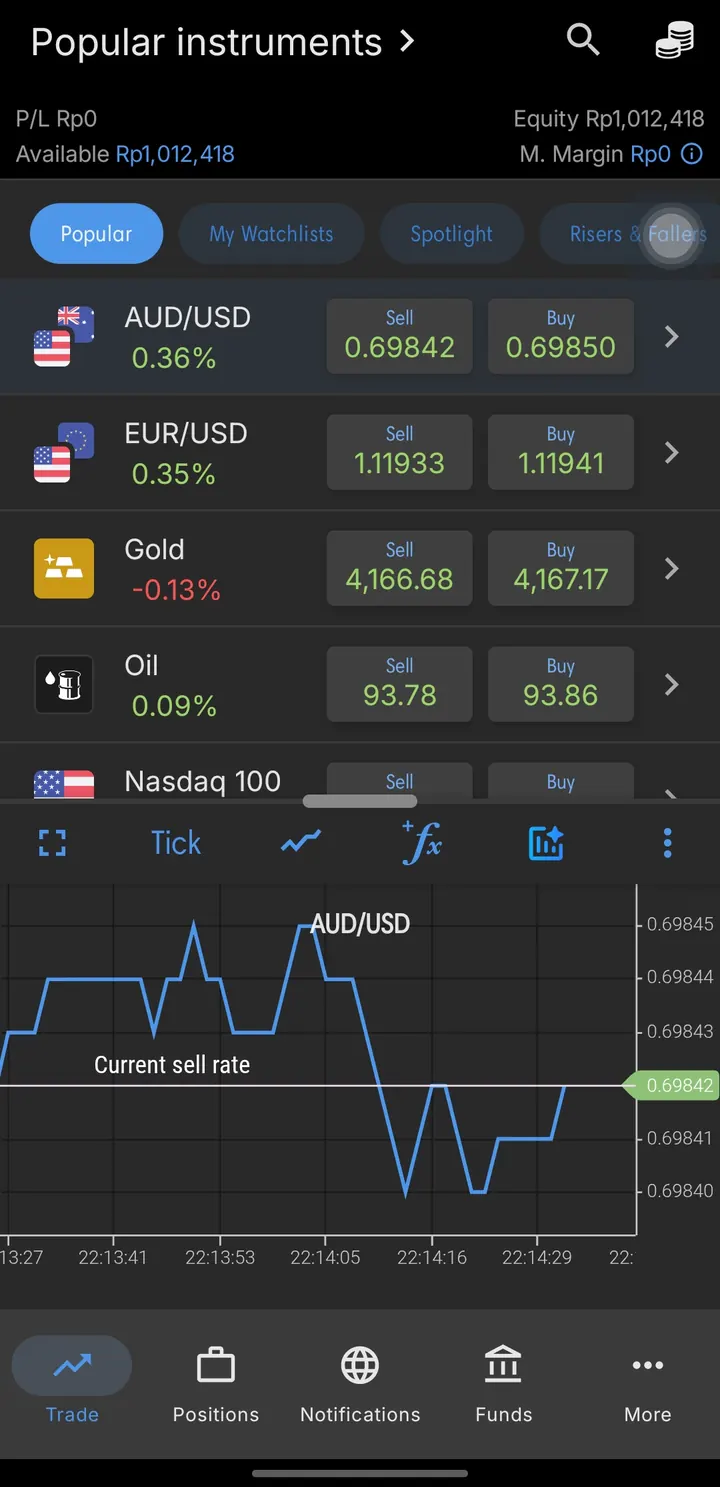Open the search magnifier icon
Viewport: 720px width, 1487px height.
pos(583,41)
